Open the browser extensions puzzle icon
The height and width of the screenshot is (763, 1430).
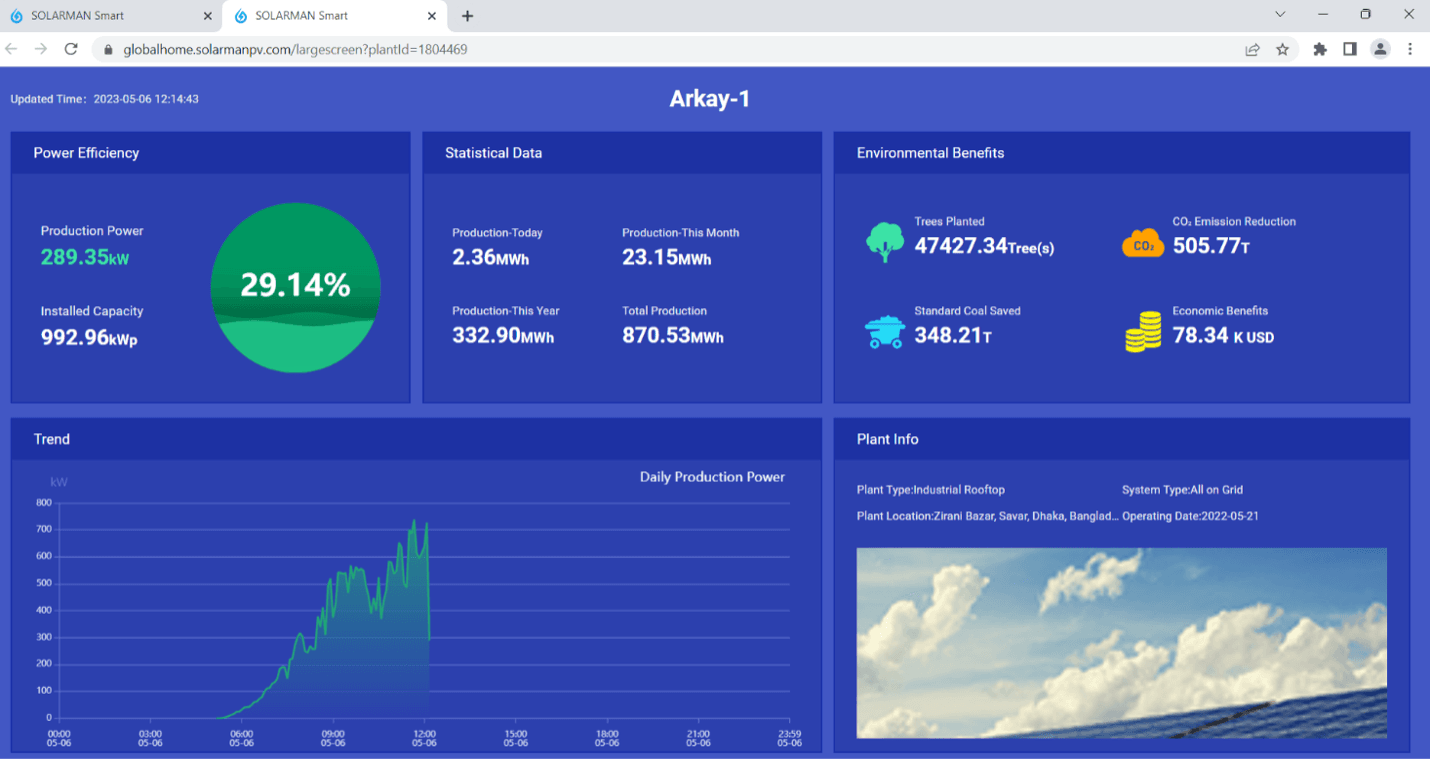pyautogui.click(x=1319, y=49)
